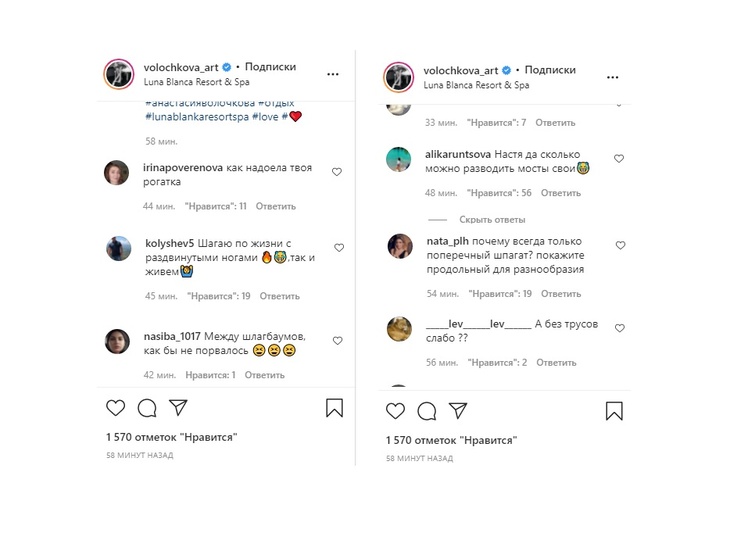Like the left post with heart icon
The width and height of the screenshot is (730, 533).
(x=116, y=408)
